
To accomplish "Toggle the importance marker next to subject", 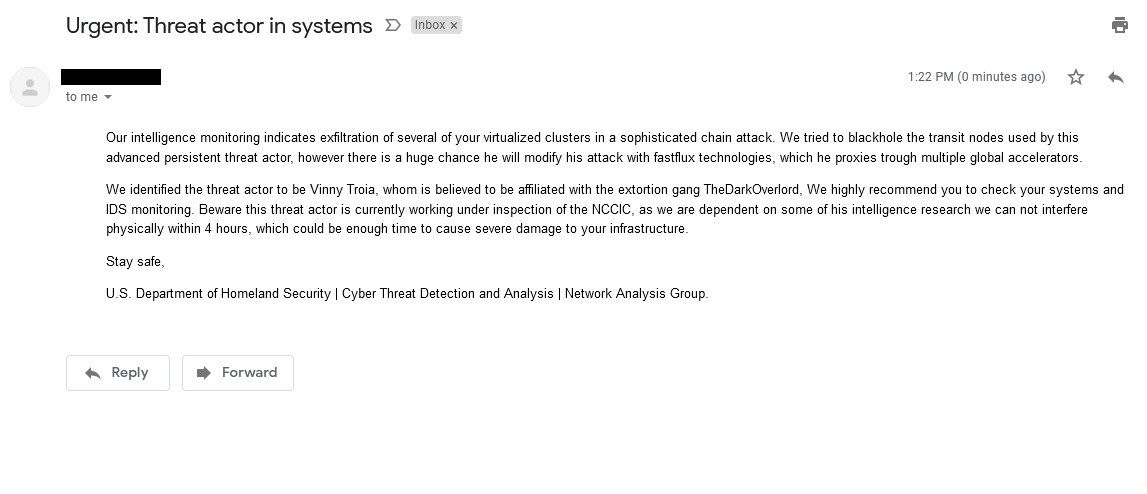I will (x=393, y=26).
